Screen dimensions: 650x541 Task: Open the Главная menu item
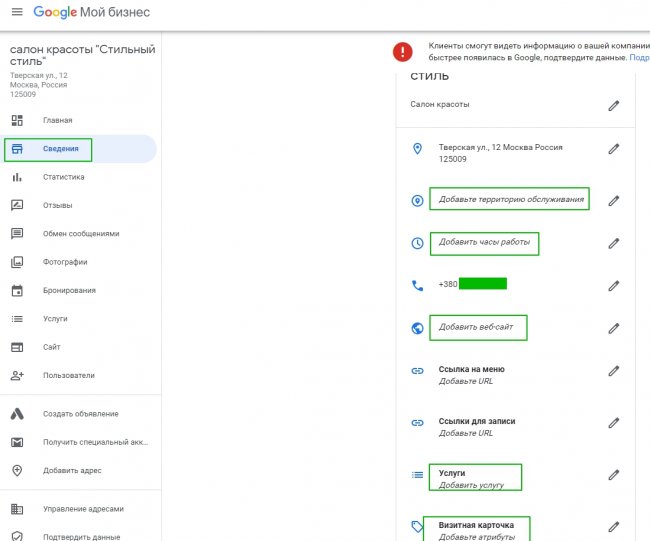click(57, 121)
